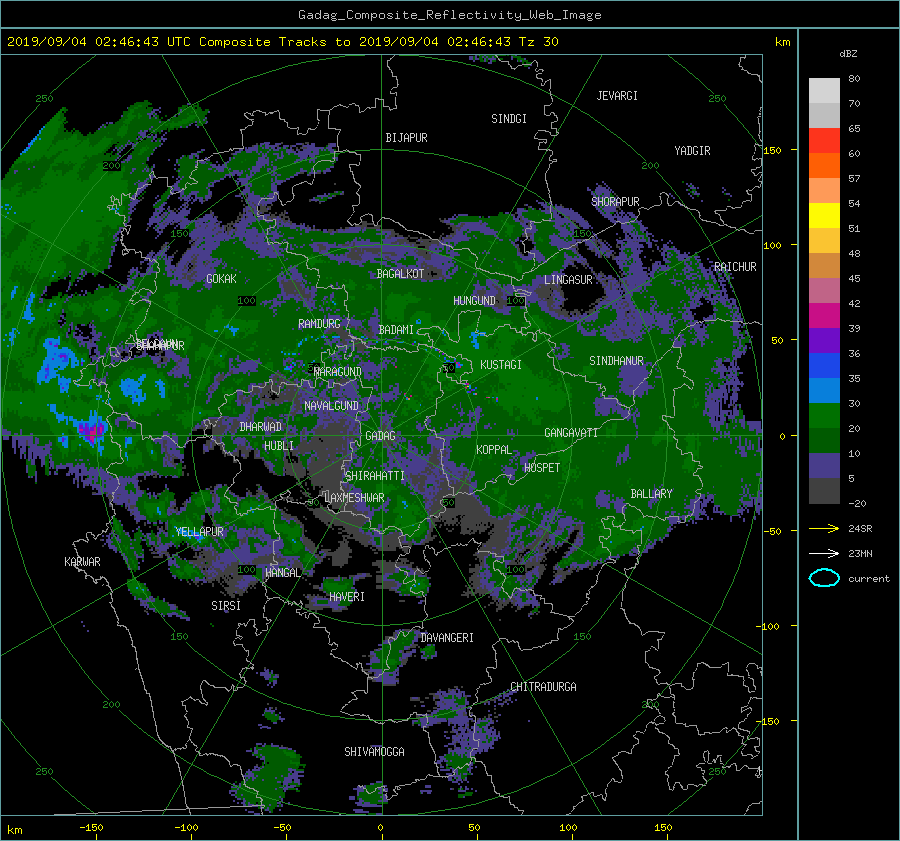Click the JEVARGI city label
The width and height of the screenshot is (900, 841).
pyautogui.click(x=617, y=96)
